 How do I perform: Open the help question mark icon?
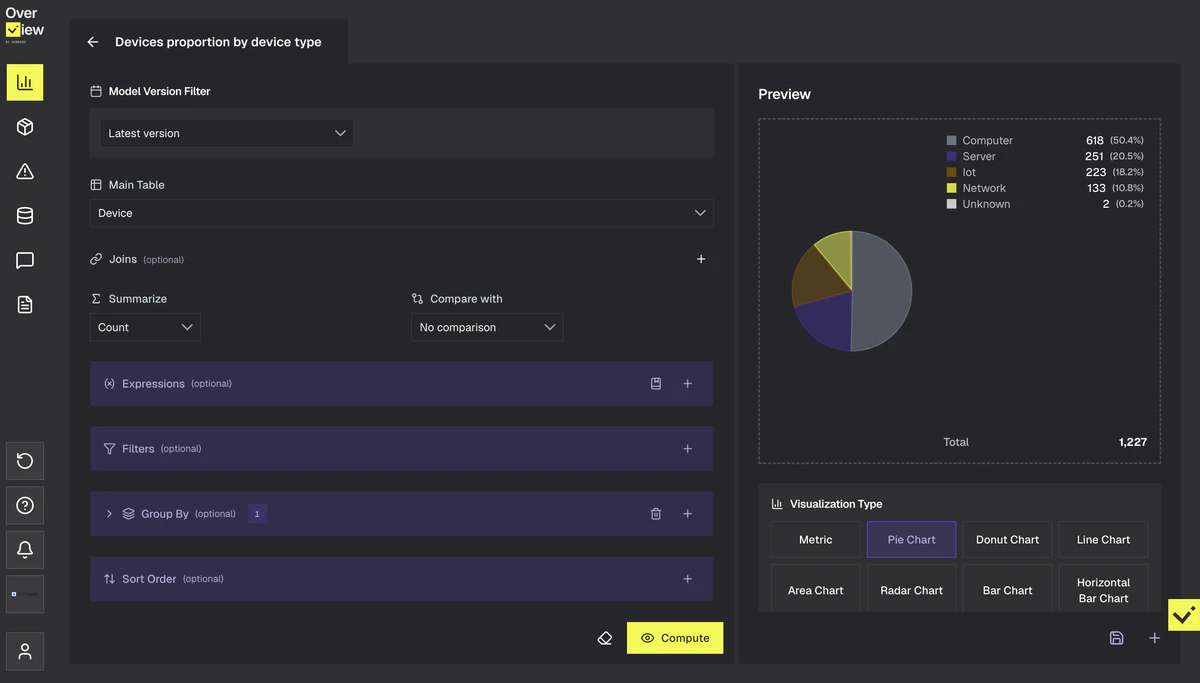click(25, 505)
